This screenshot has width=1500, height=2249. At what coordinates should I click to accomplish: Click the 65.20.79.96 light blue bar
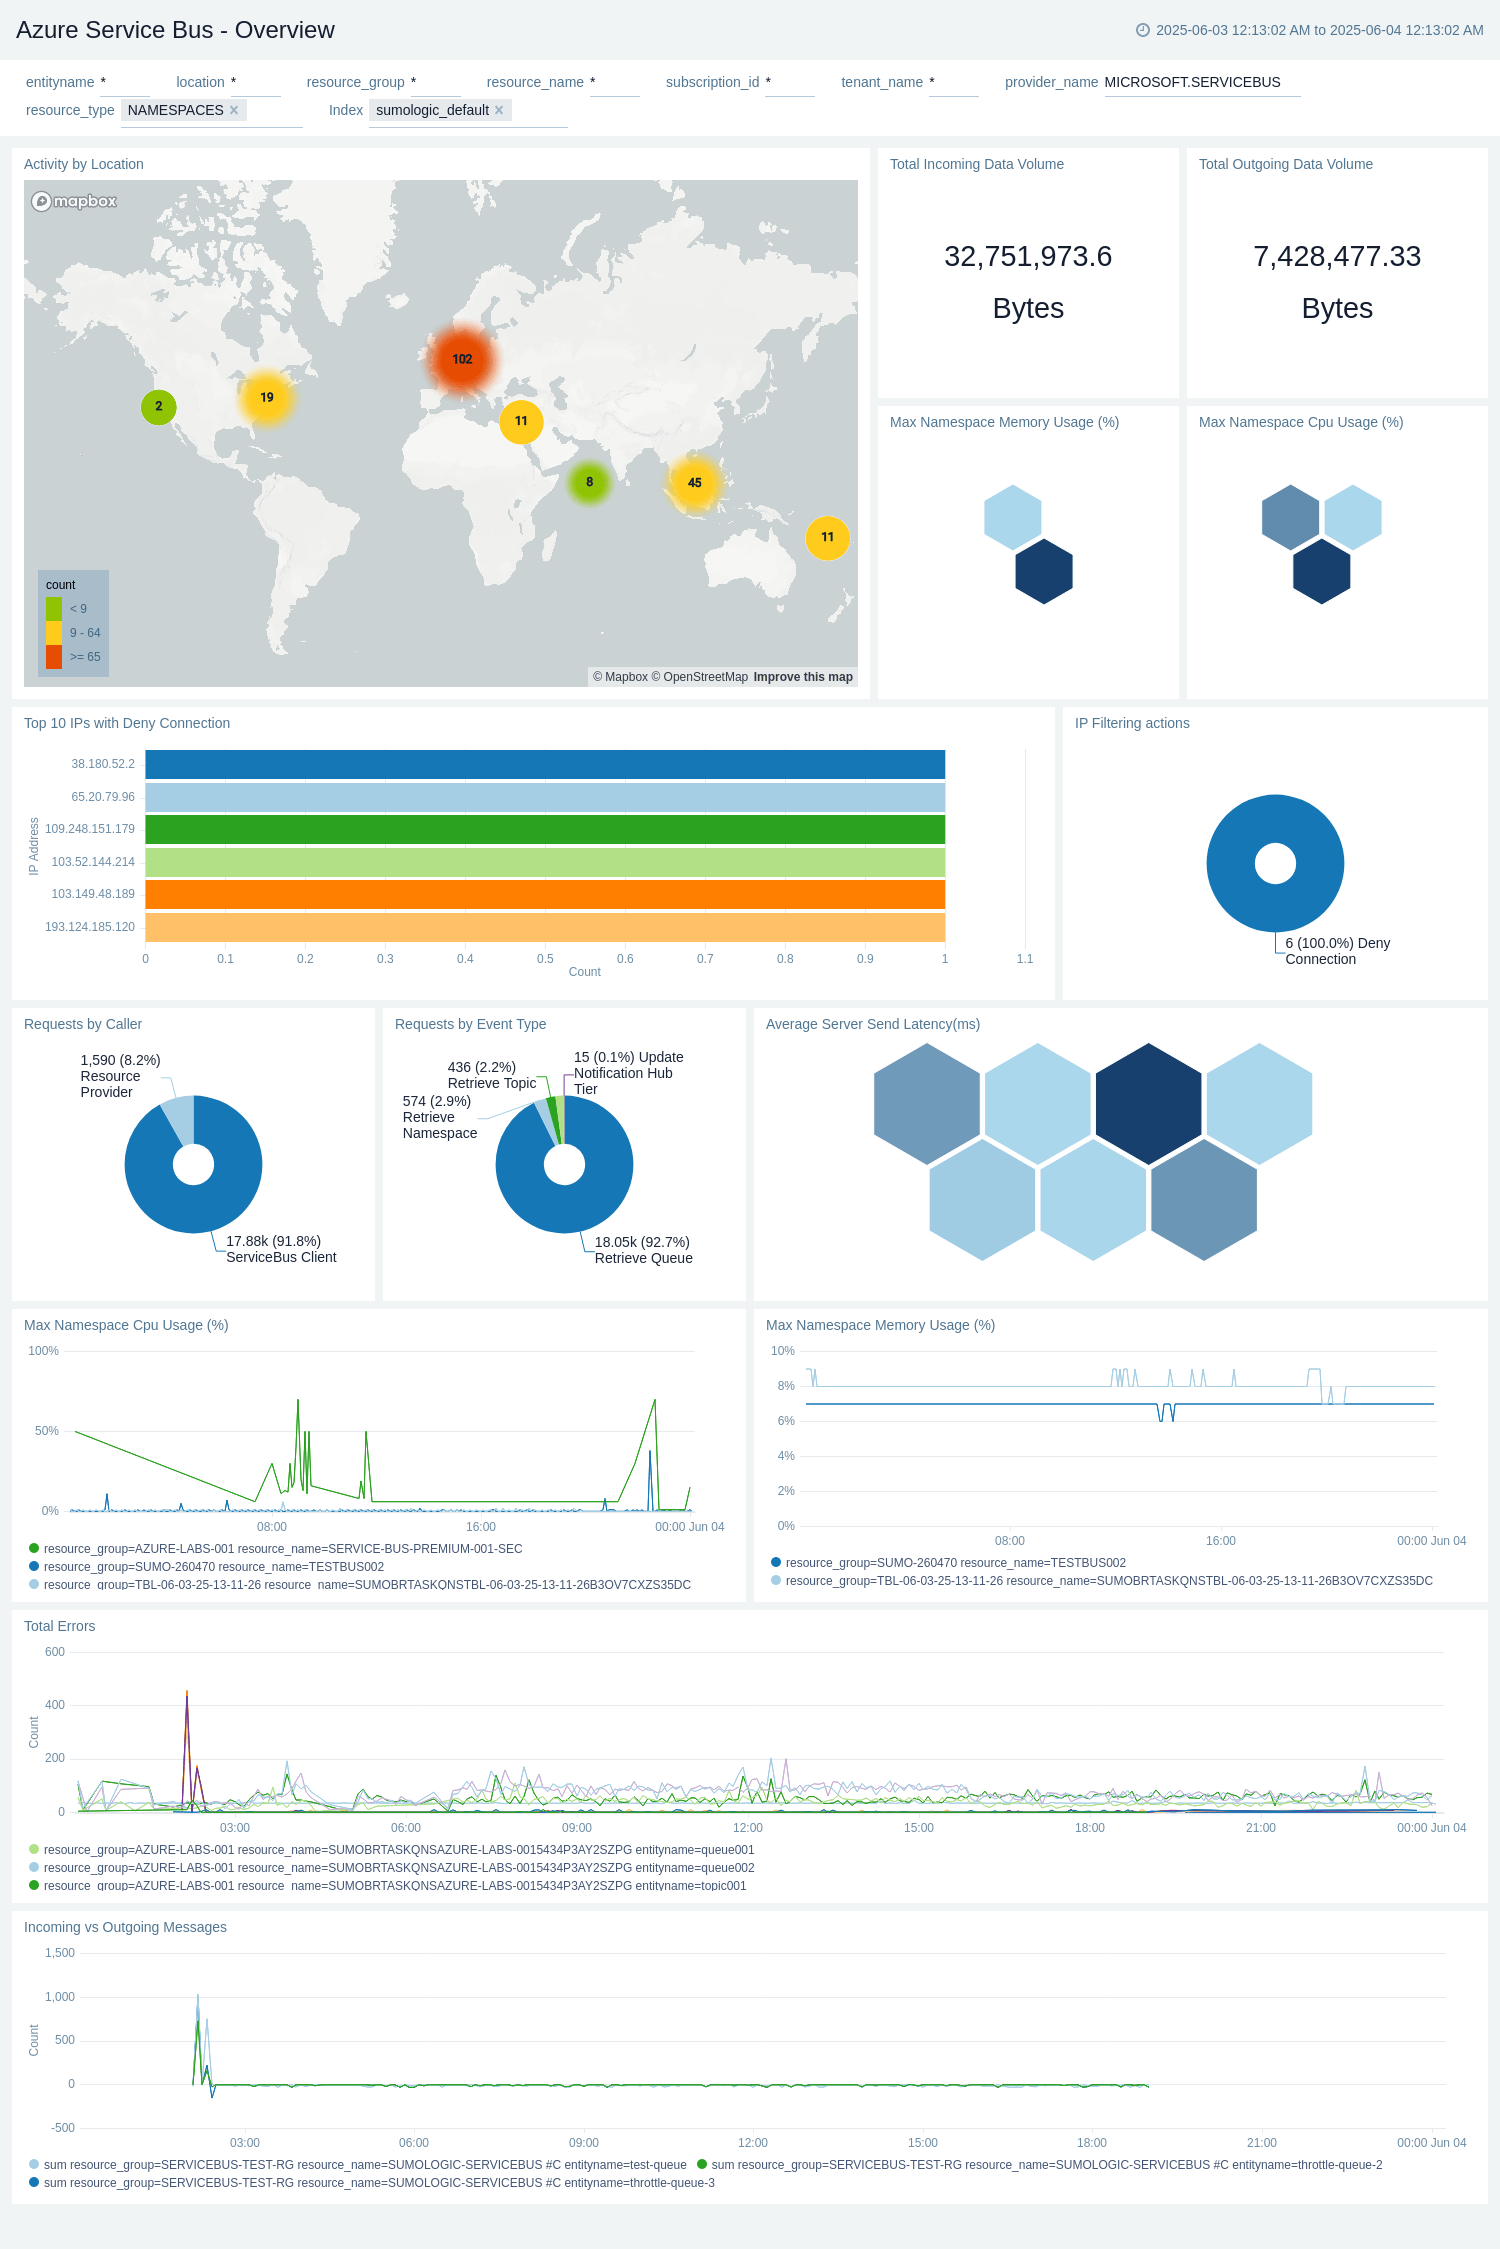(x=545, y=797)
